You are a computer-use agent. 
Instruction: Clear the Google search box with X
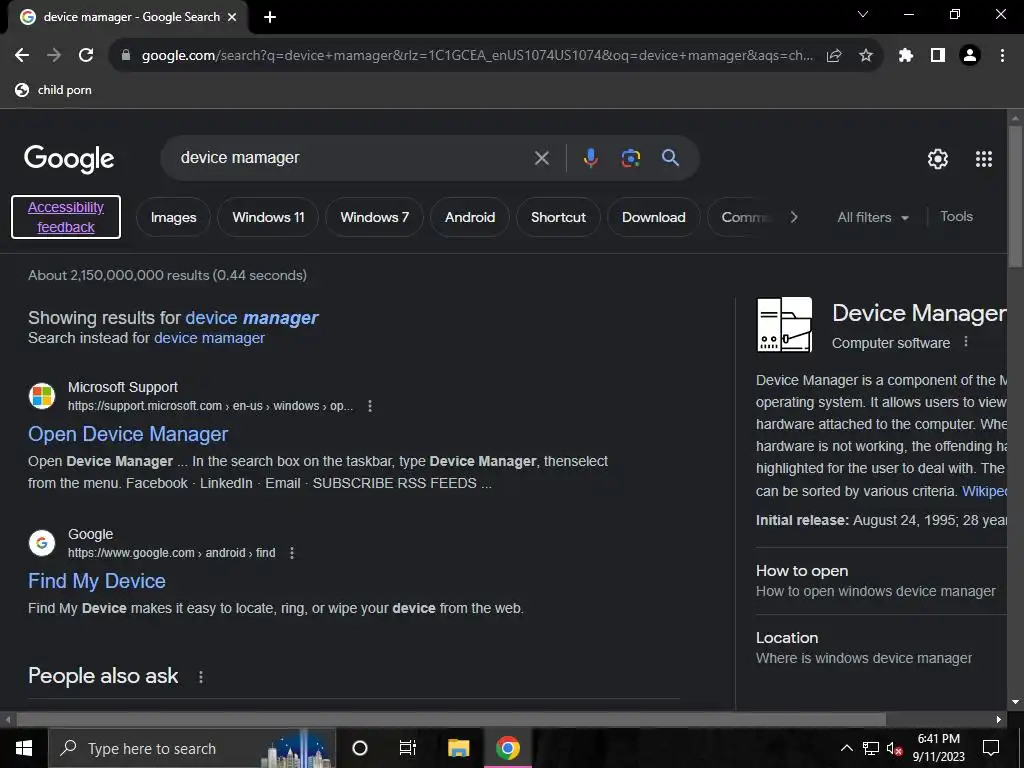point(541,158)
